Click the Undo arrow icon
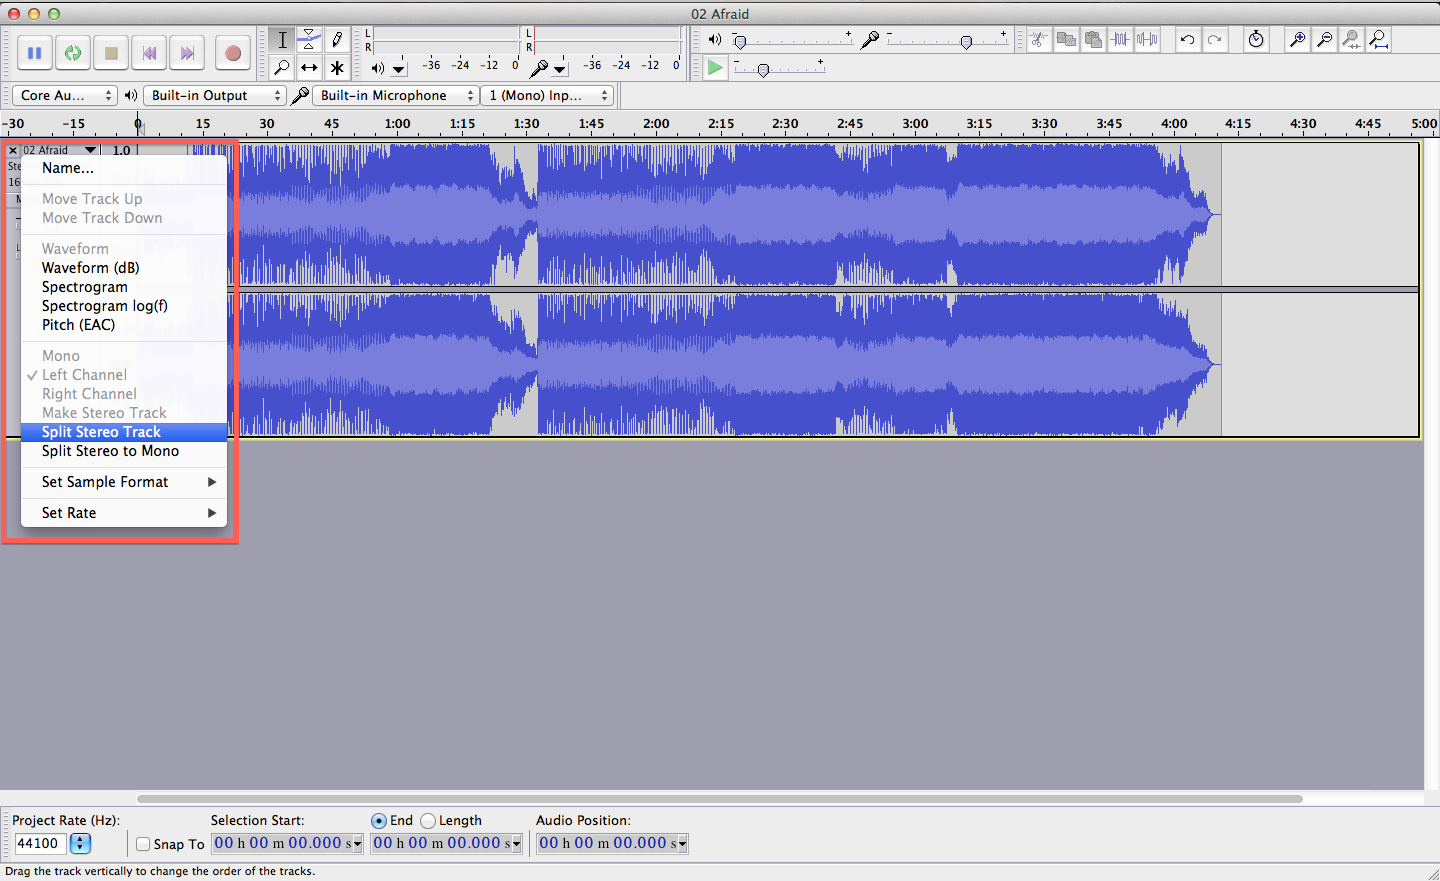 click(x=1187, y=40)
